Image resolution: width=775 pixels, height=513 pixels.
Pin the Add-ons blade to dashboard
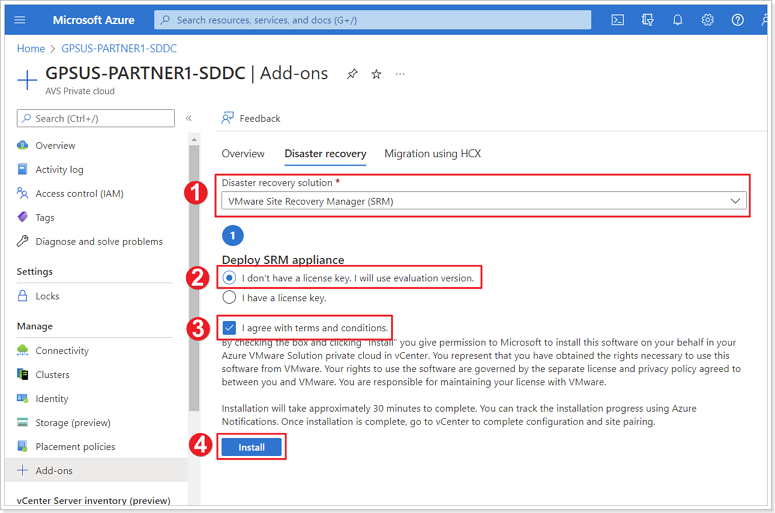tap(352, 74)
